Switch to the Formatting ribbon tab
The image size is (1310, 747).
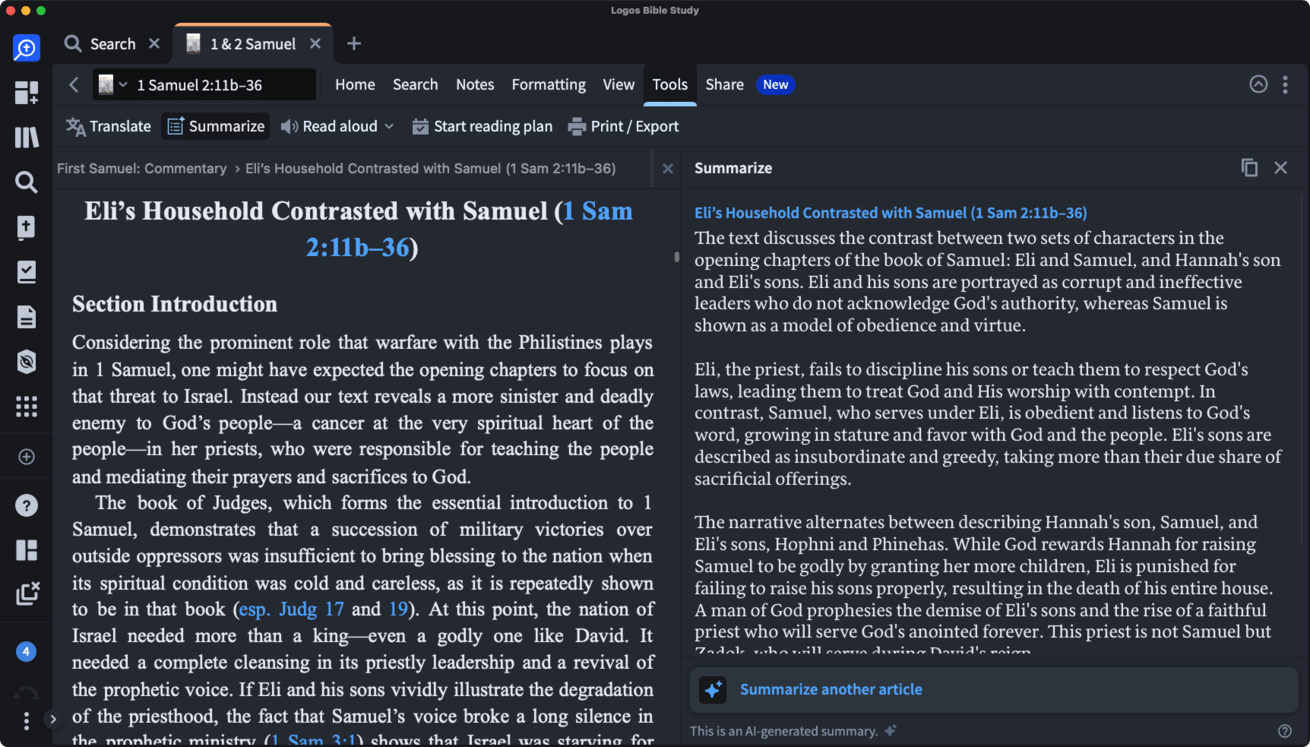(x=548, y=85)
